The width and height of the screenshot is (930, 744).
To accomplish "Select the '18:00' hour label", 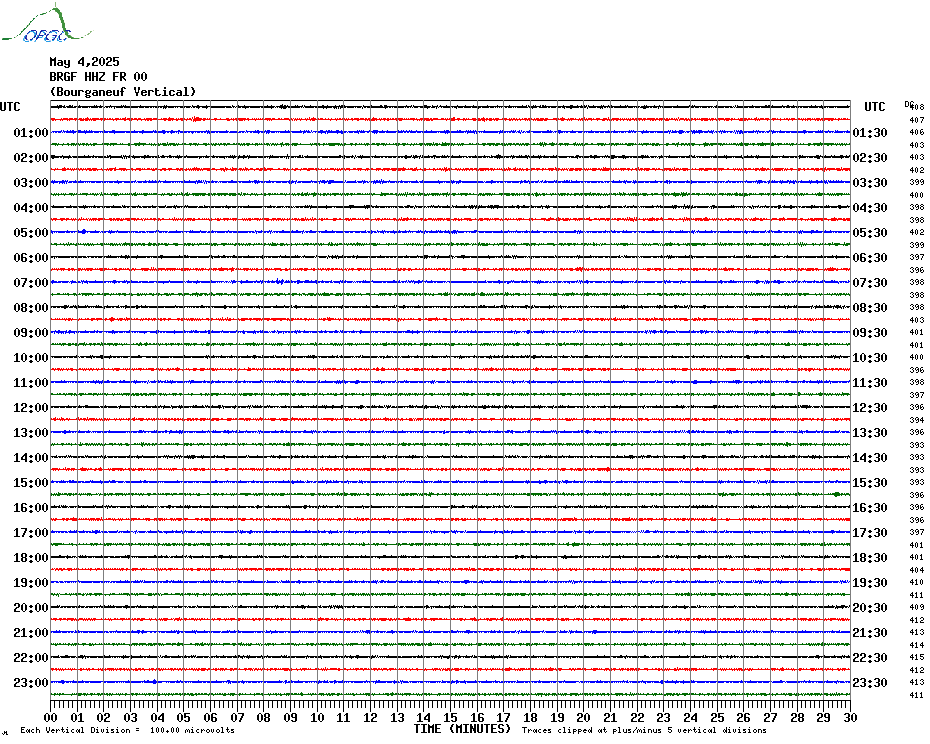I will 31,558.
